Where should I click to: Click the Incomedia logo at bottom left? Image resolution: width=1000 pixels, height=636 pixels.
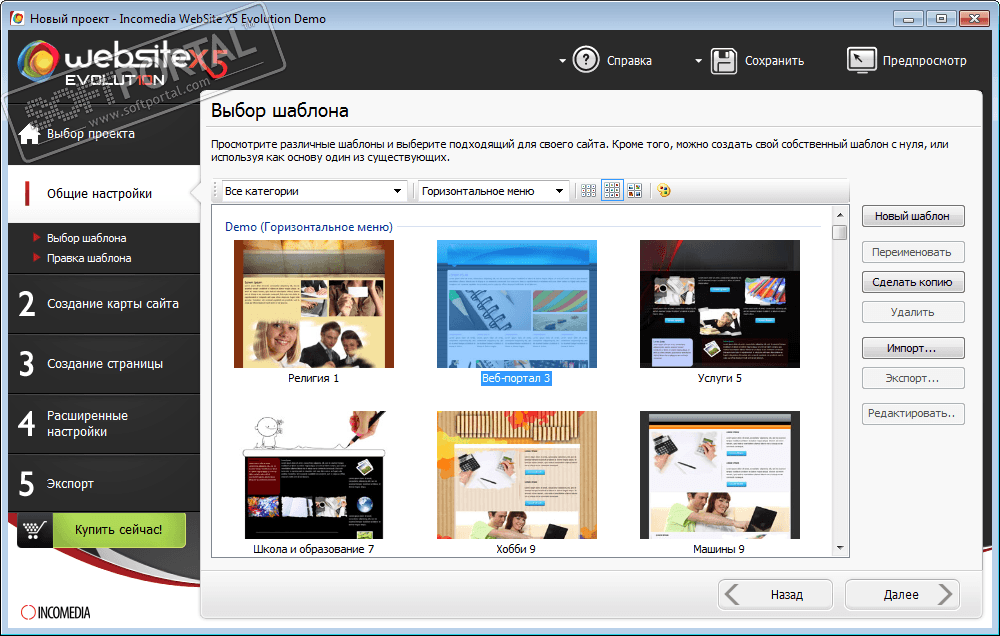[x=55, y=612]
